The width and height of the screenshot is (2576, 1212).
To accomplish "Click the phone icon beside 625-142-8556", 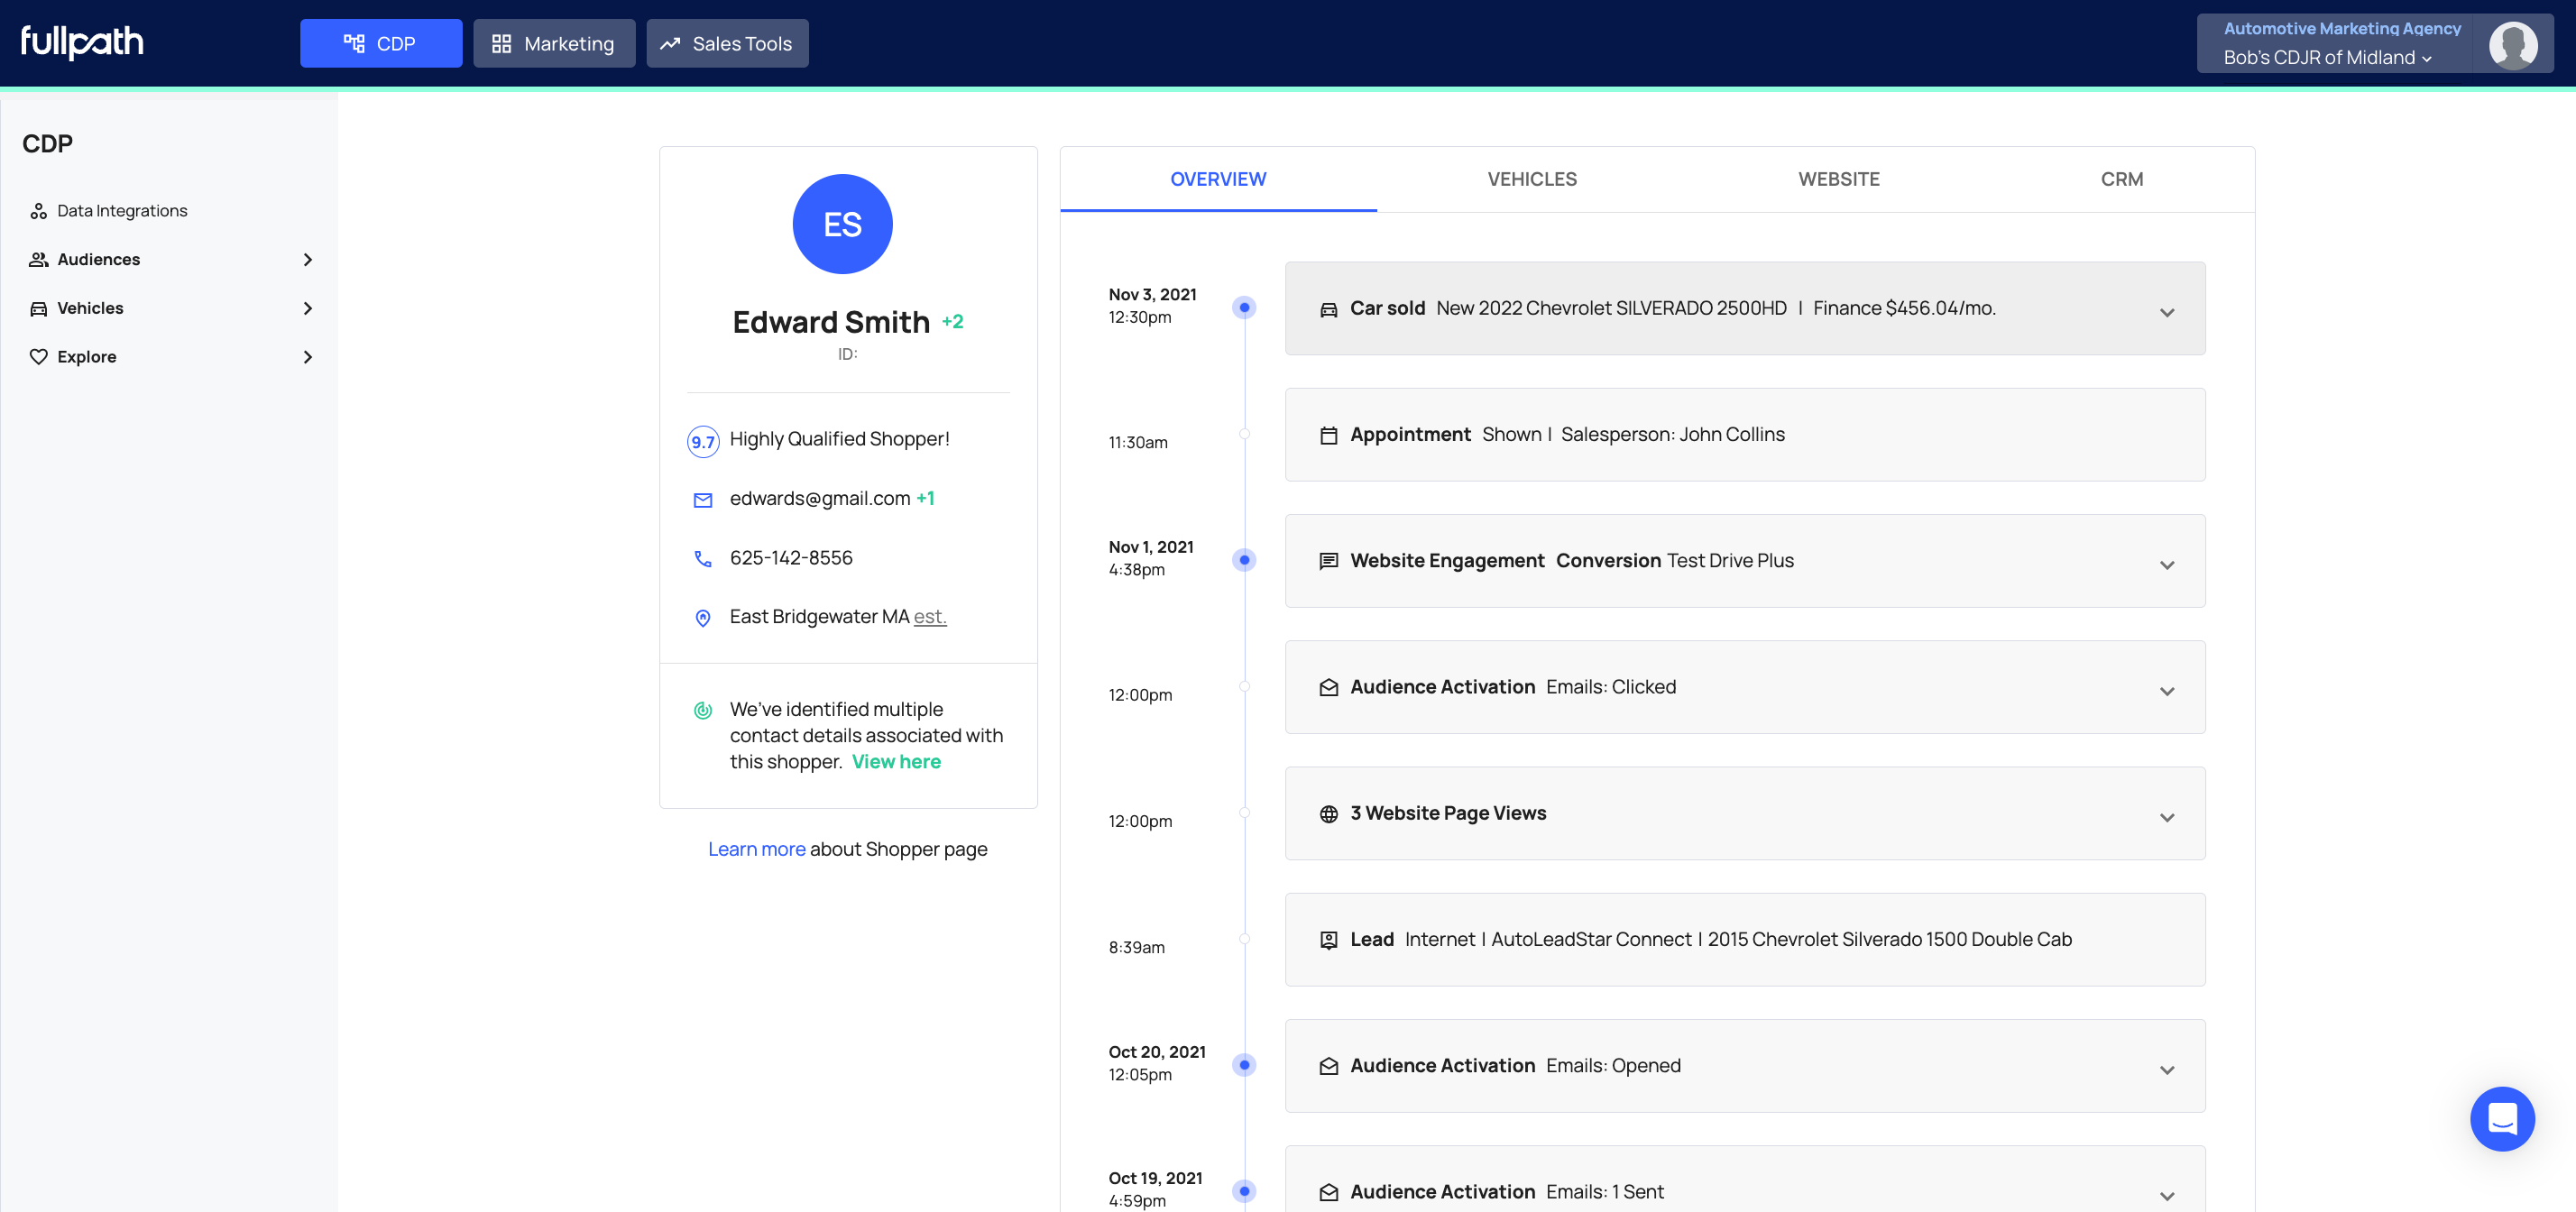I will click(x=703, y=559).
